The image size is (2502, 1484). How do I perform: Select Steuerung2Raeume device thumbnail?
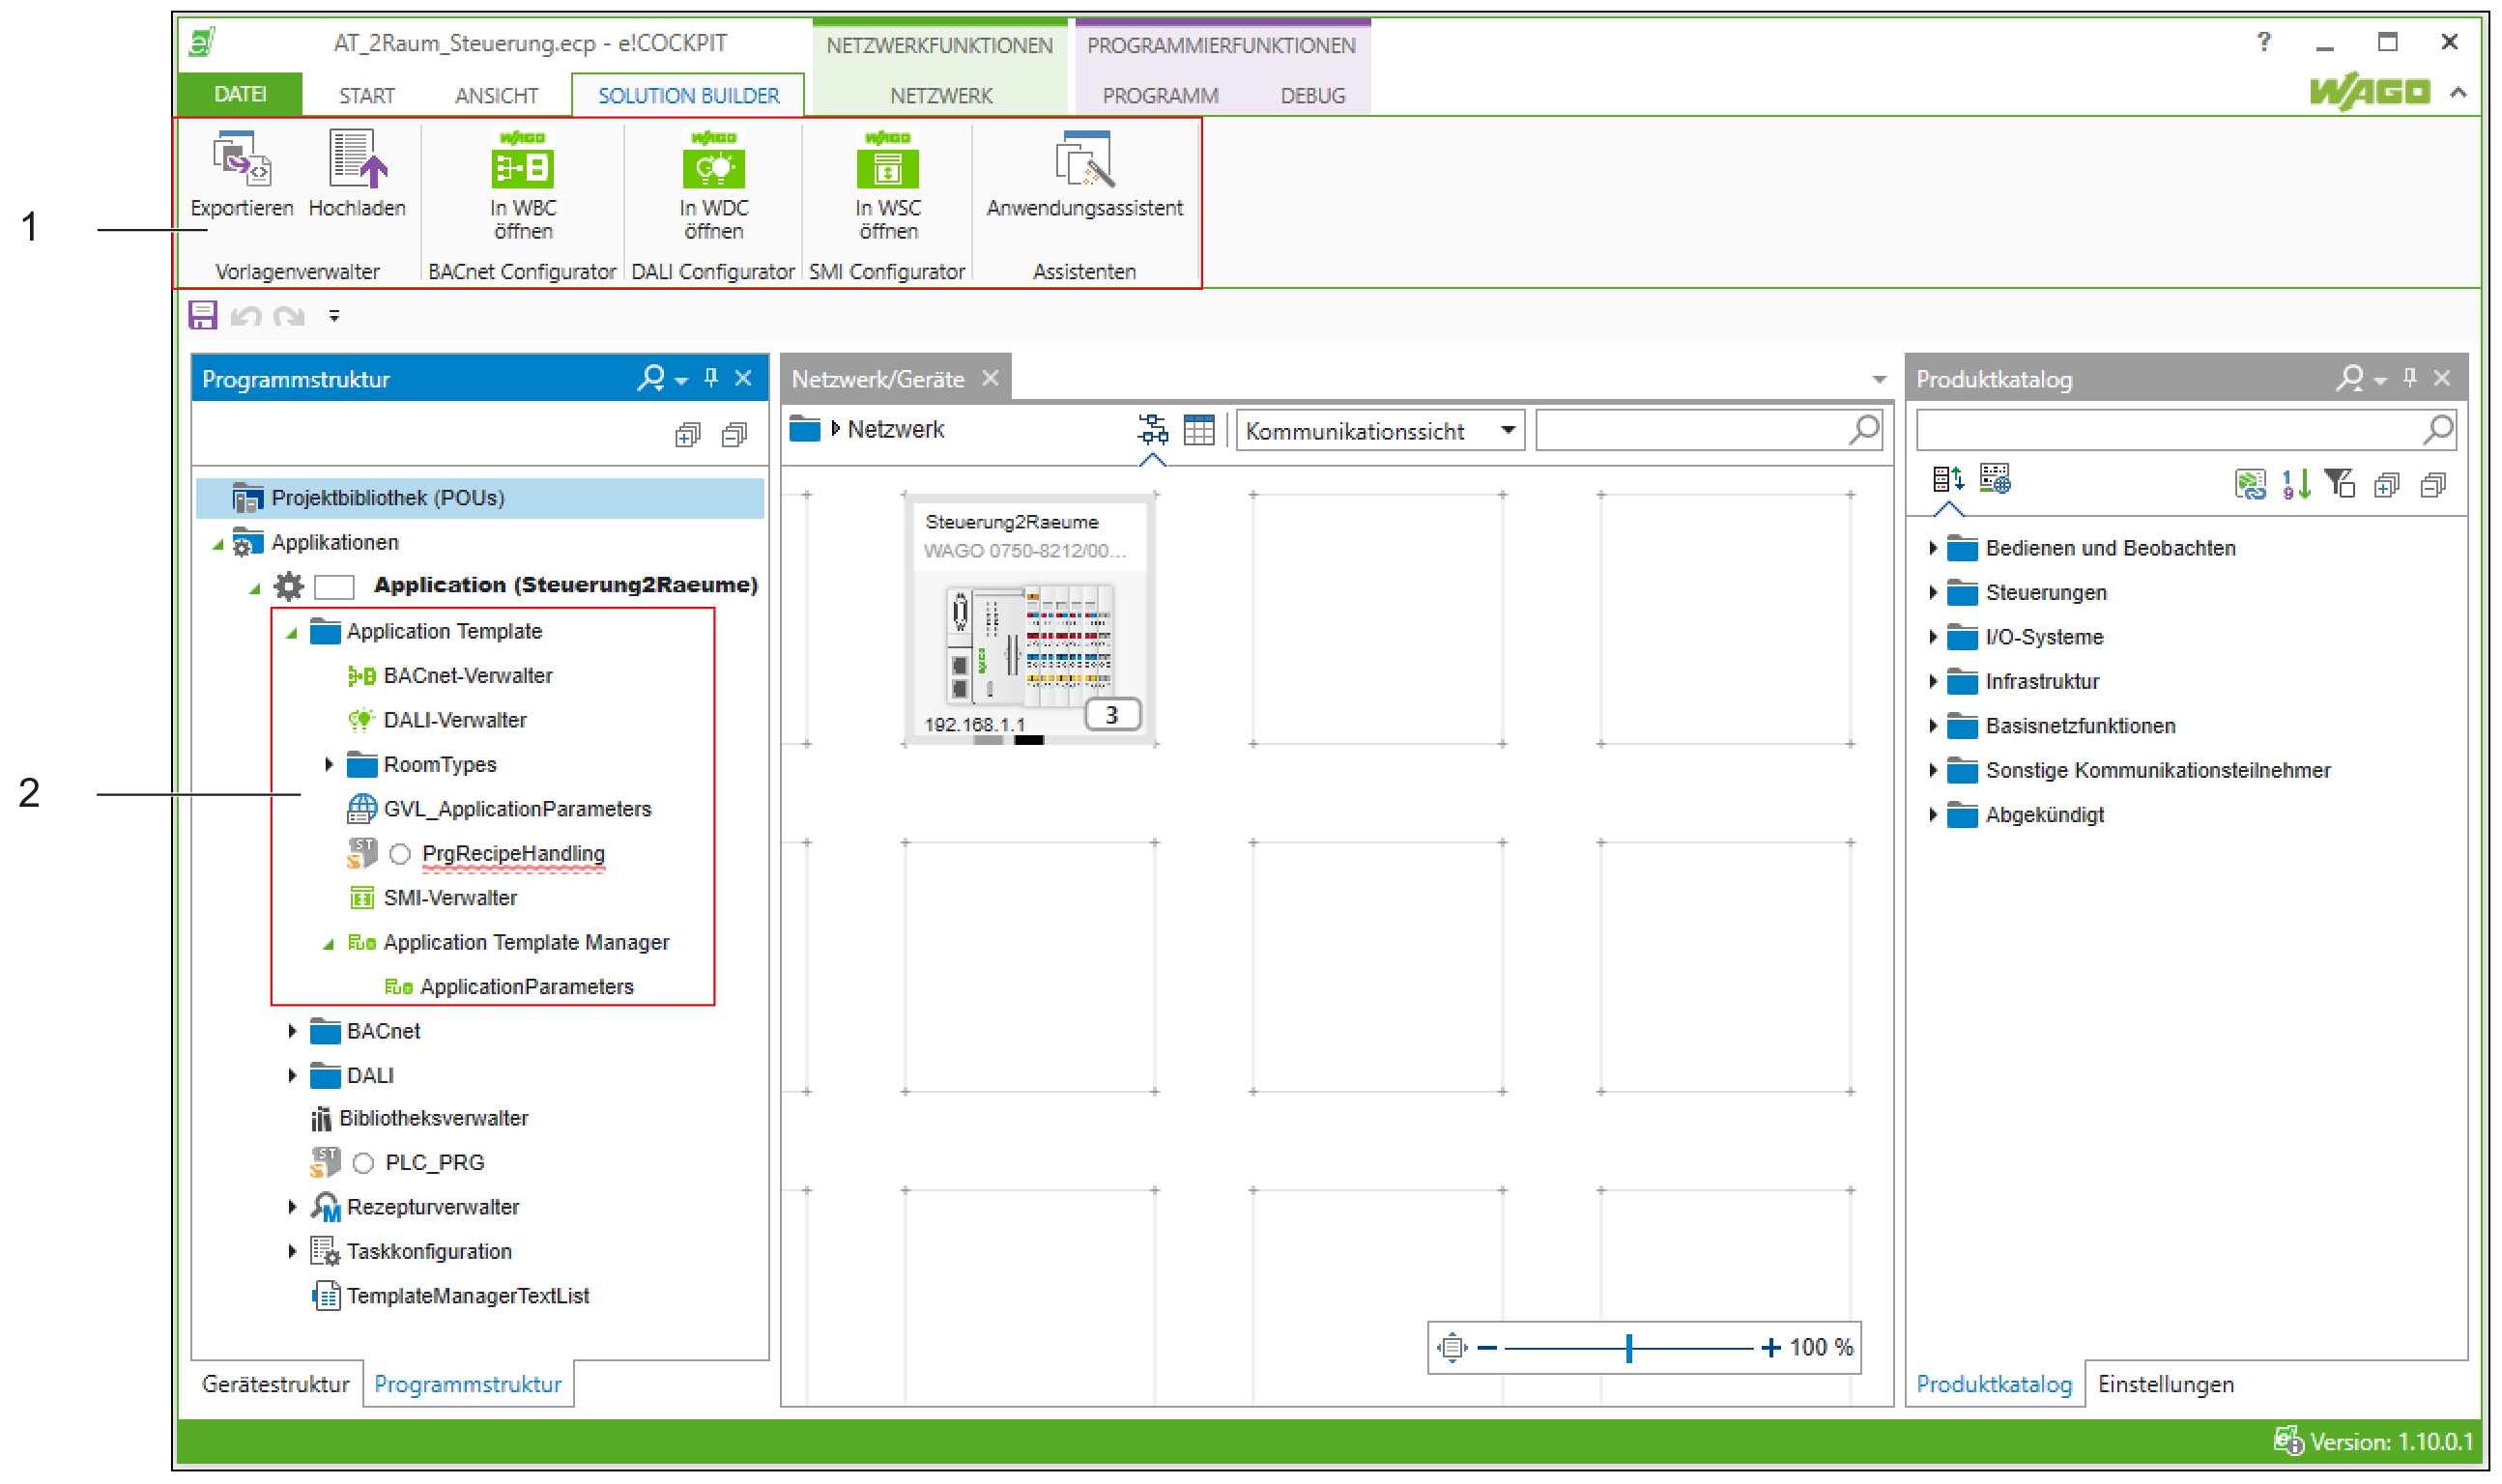pyautogui.click(x=1030, y=621)
